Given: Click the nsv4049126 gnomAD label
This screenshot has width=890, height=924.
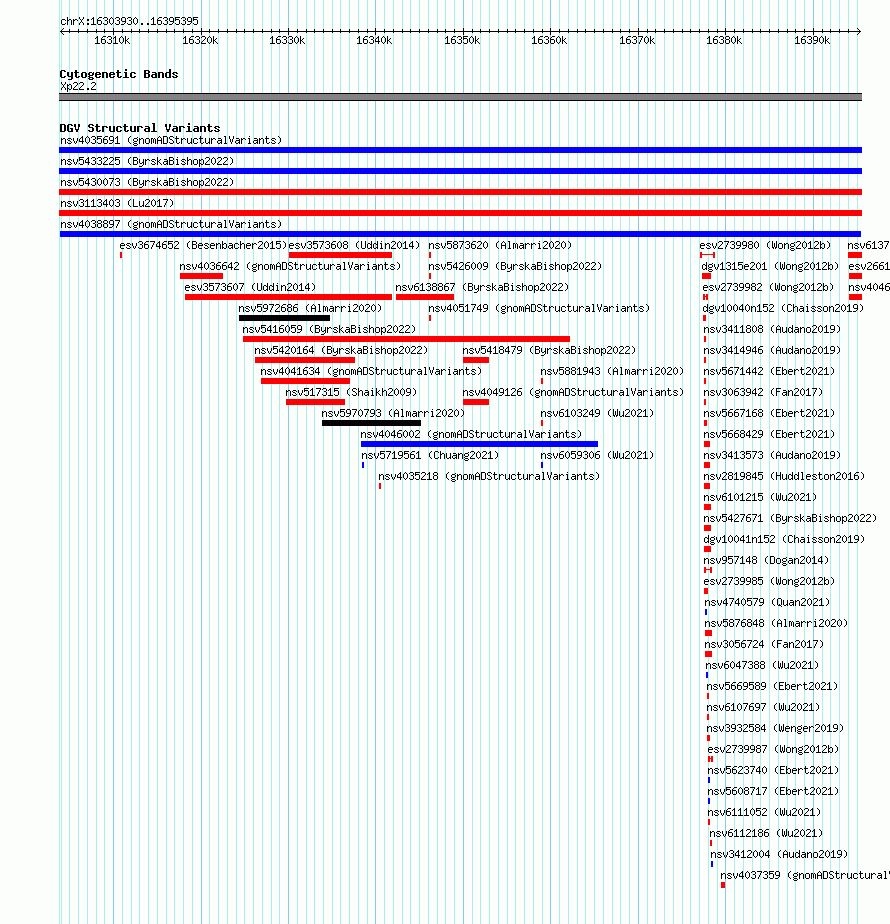Looking at the screenshot, I should click(573, 392).
